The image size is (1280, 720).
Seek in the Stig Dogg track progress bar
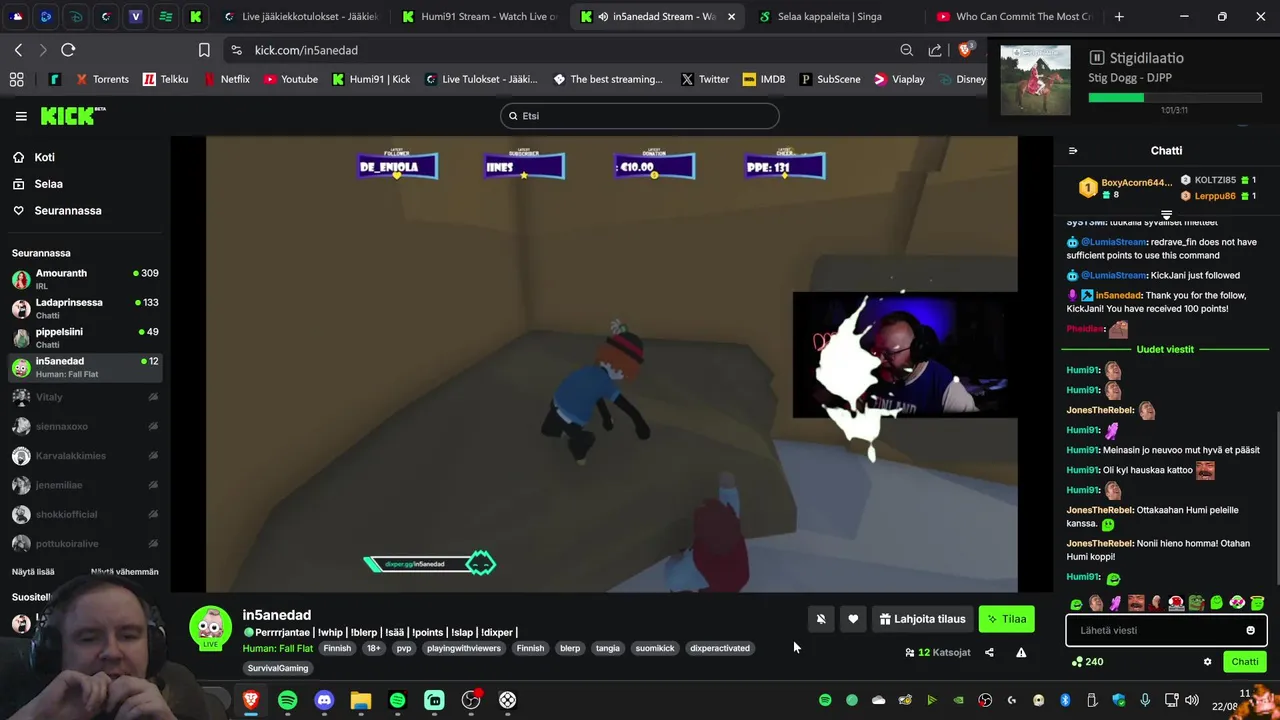pyautogui.click(x=1175, y=97)
